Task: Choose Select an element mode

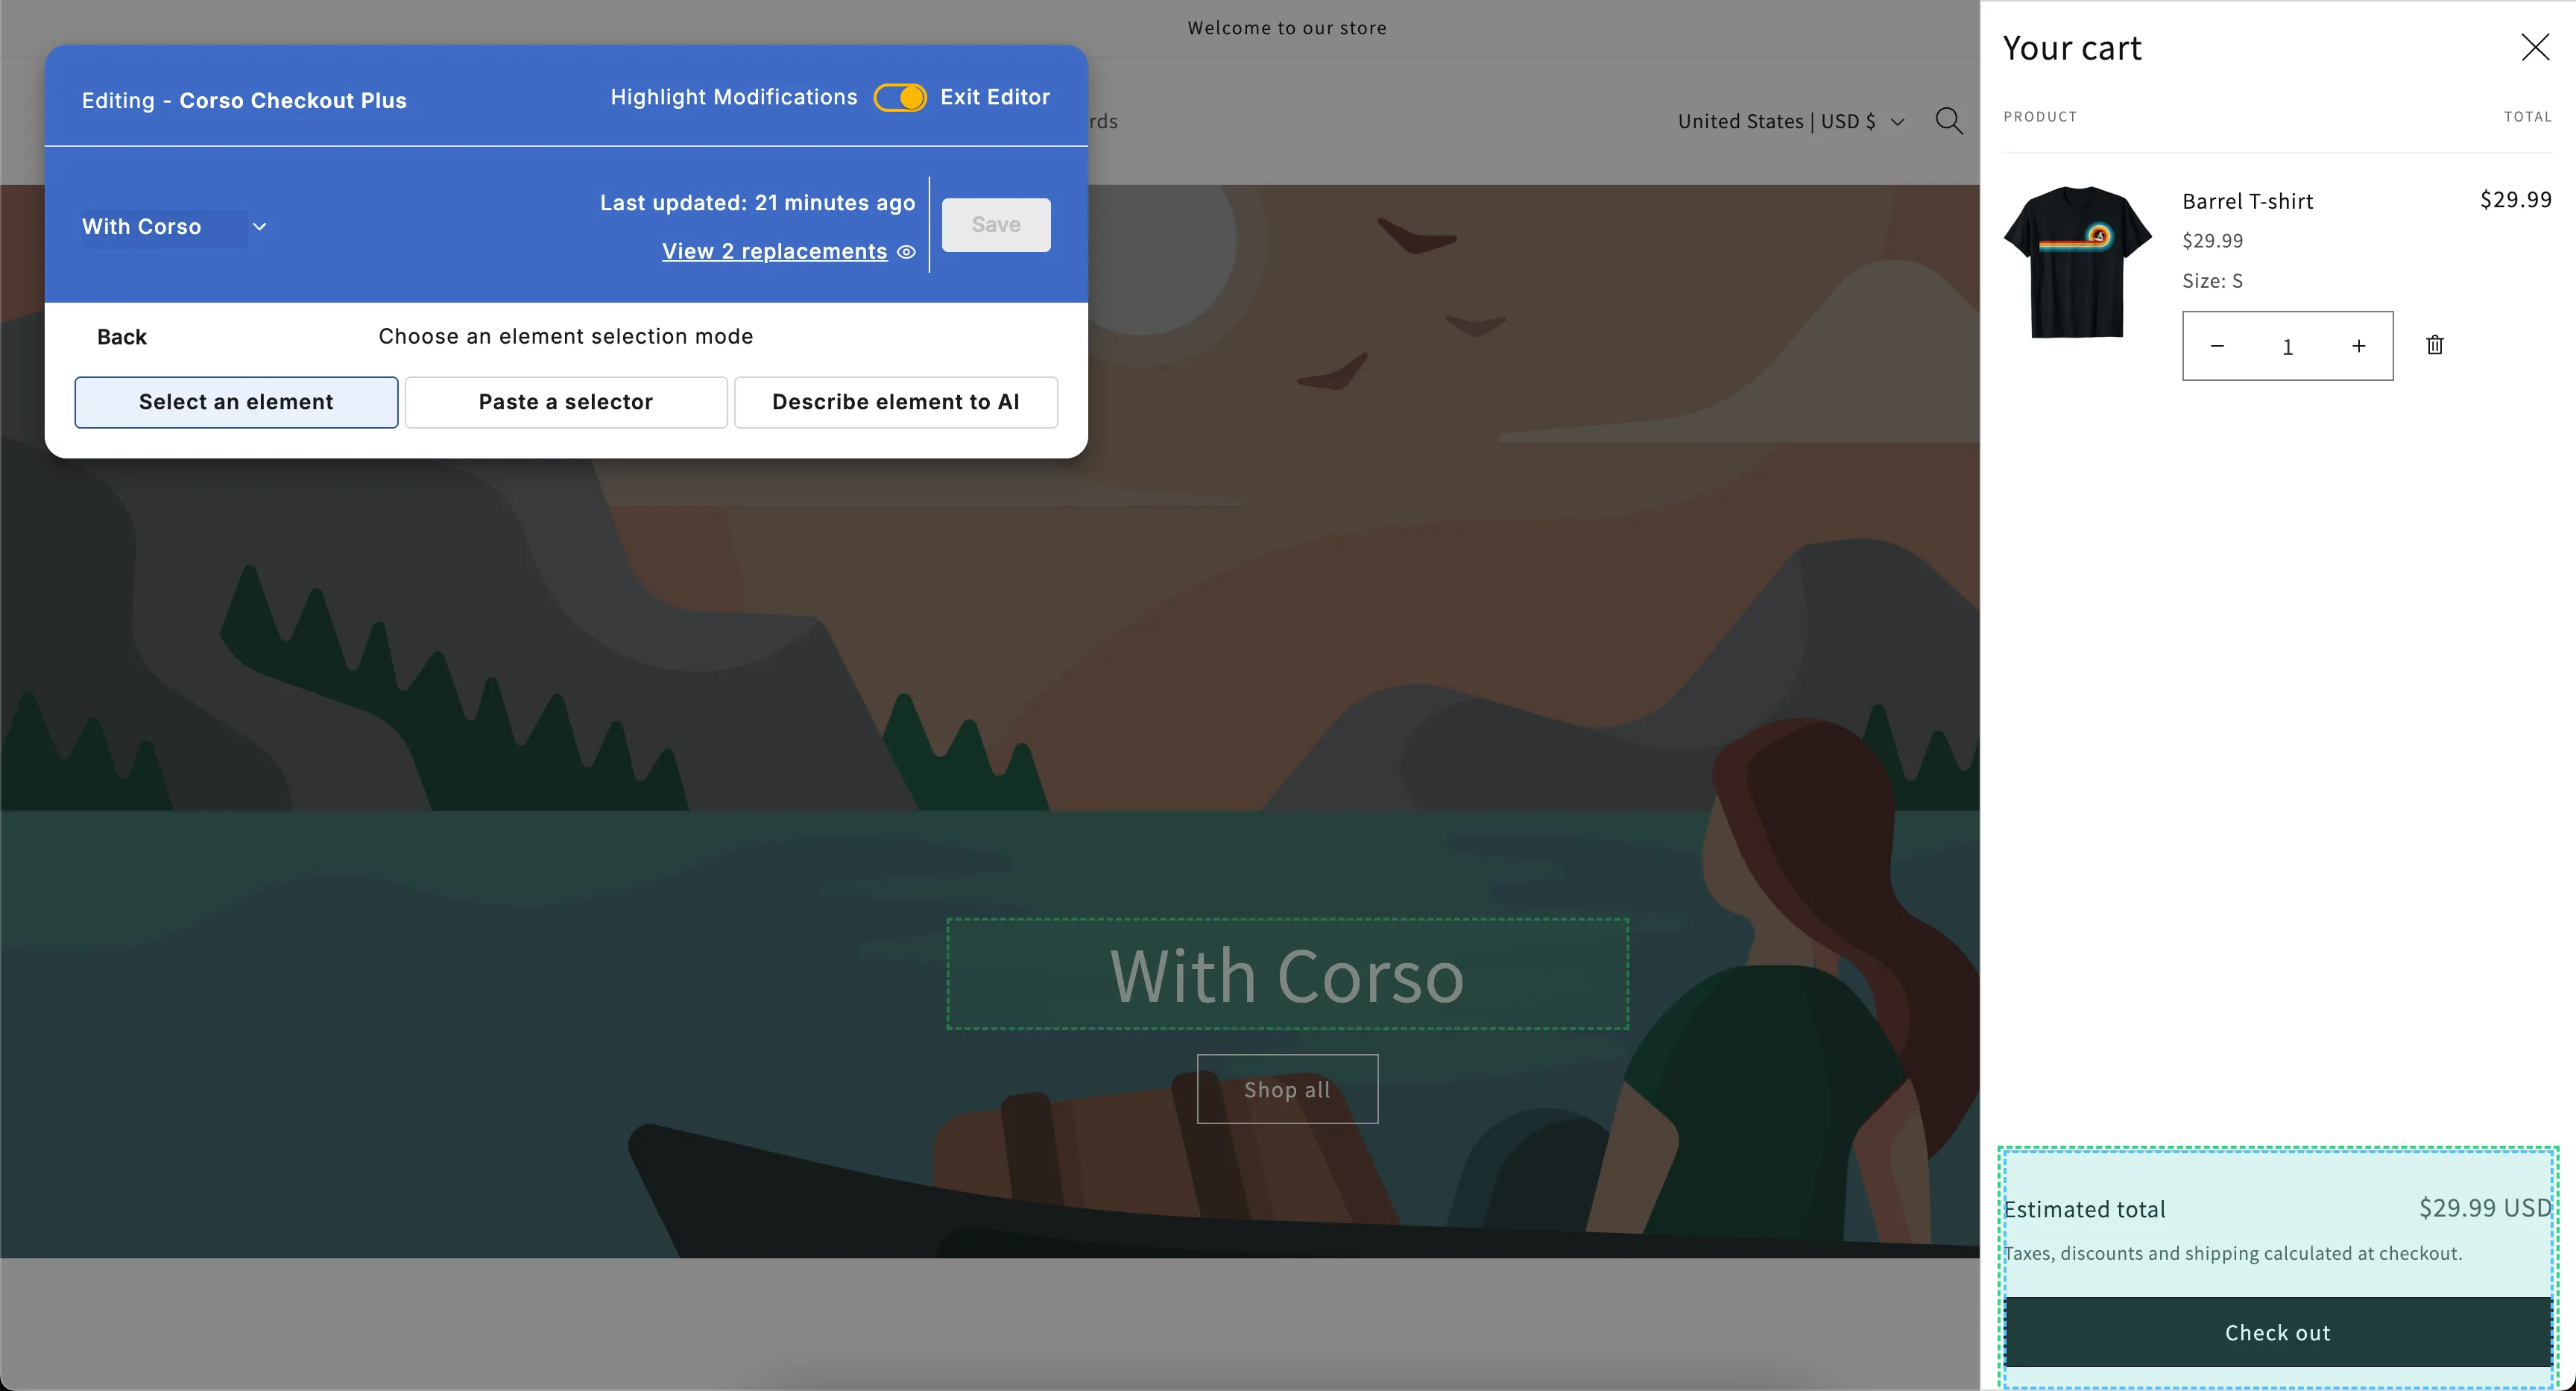Action: tap(236, 402)
